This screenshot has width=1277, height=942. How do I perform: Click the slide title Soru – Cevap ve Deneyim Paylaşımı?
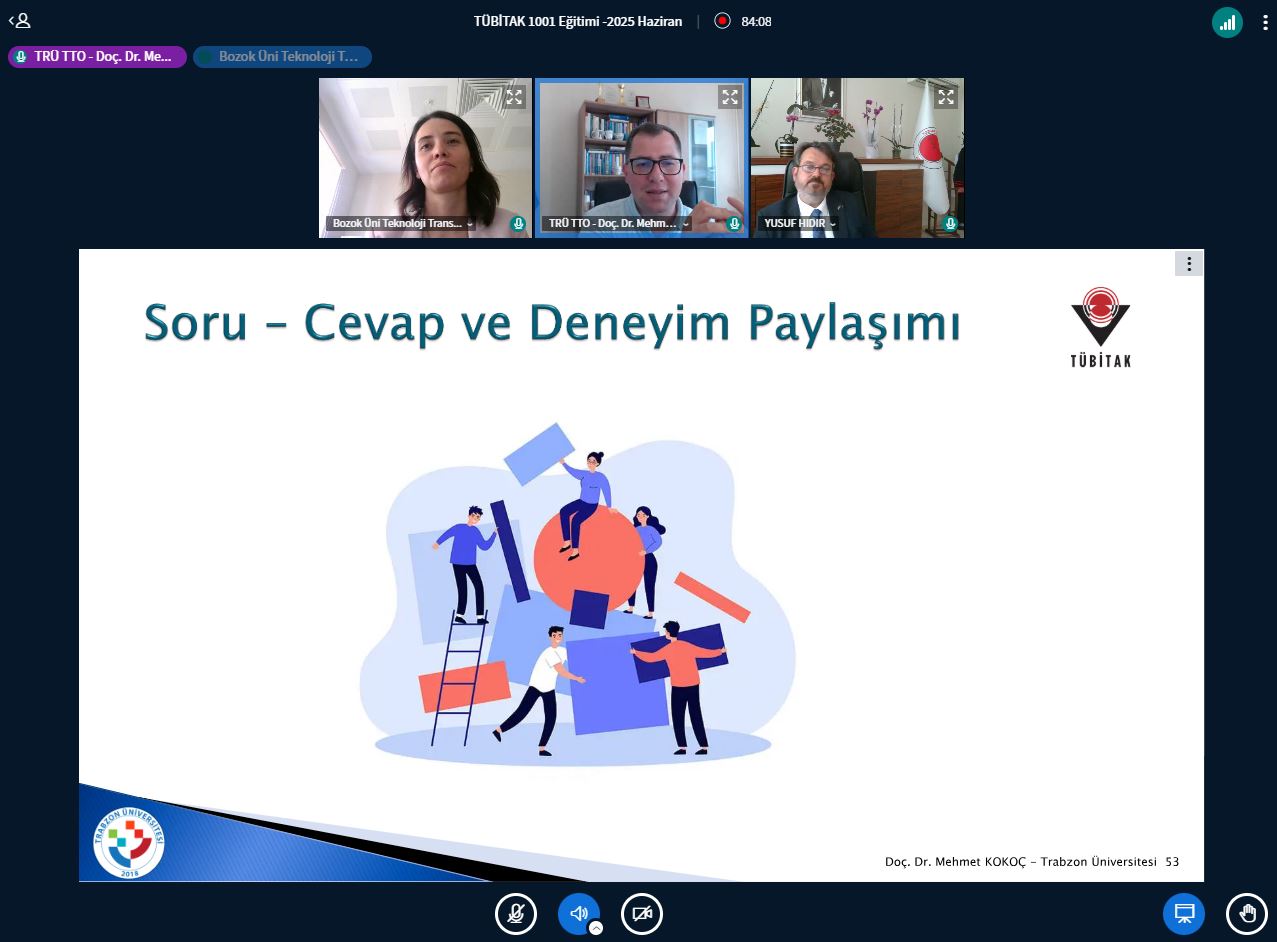click(552, 322)
